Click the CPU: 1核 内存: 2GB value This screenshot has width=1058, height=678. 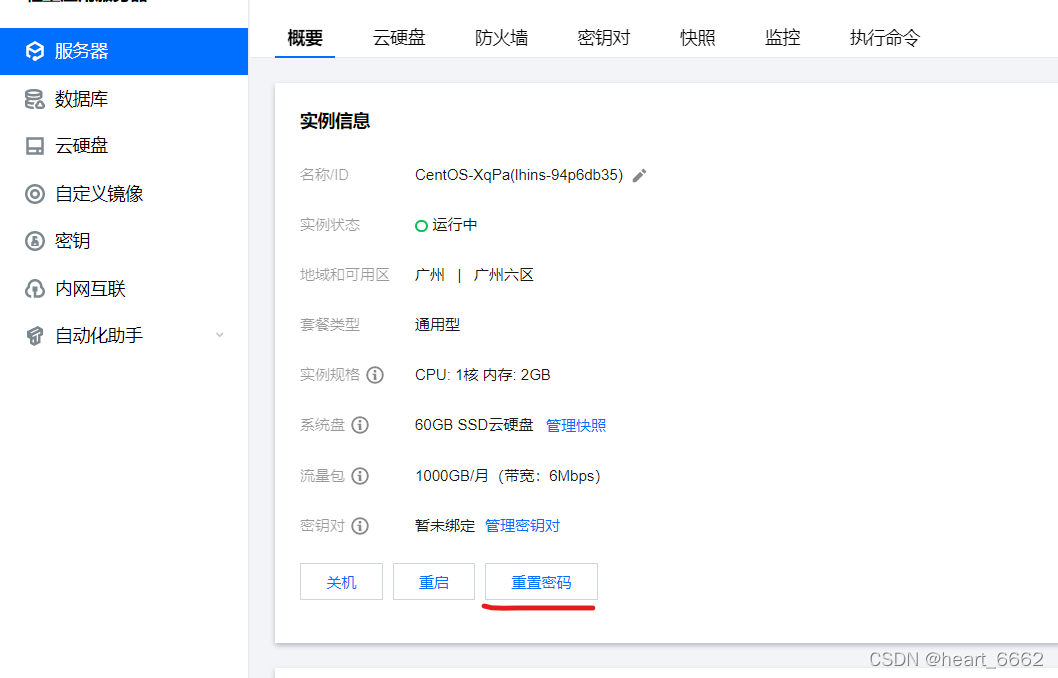pyautogui.click(x=482, y=375)
